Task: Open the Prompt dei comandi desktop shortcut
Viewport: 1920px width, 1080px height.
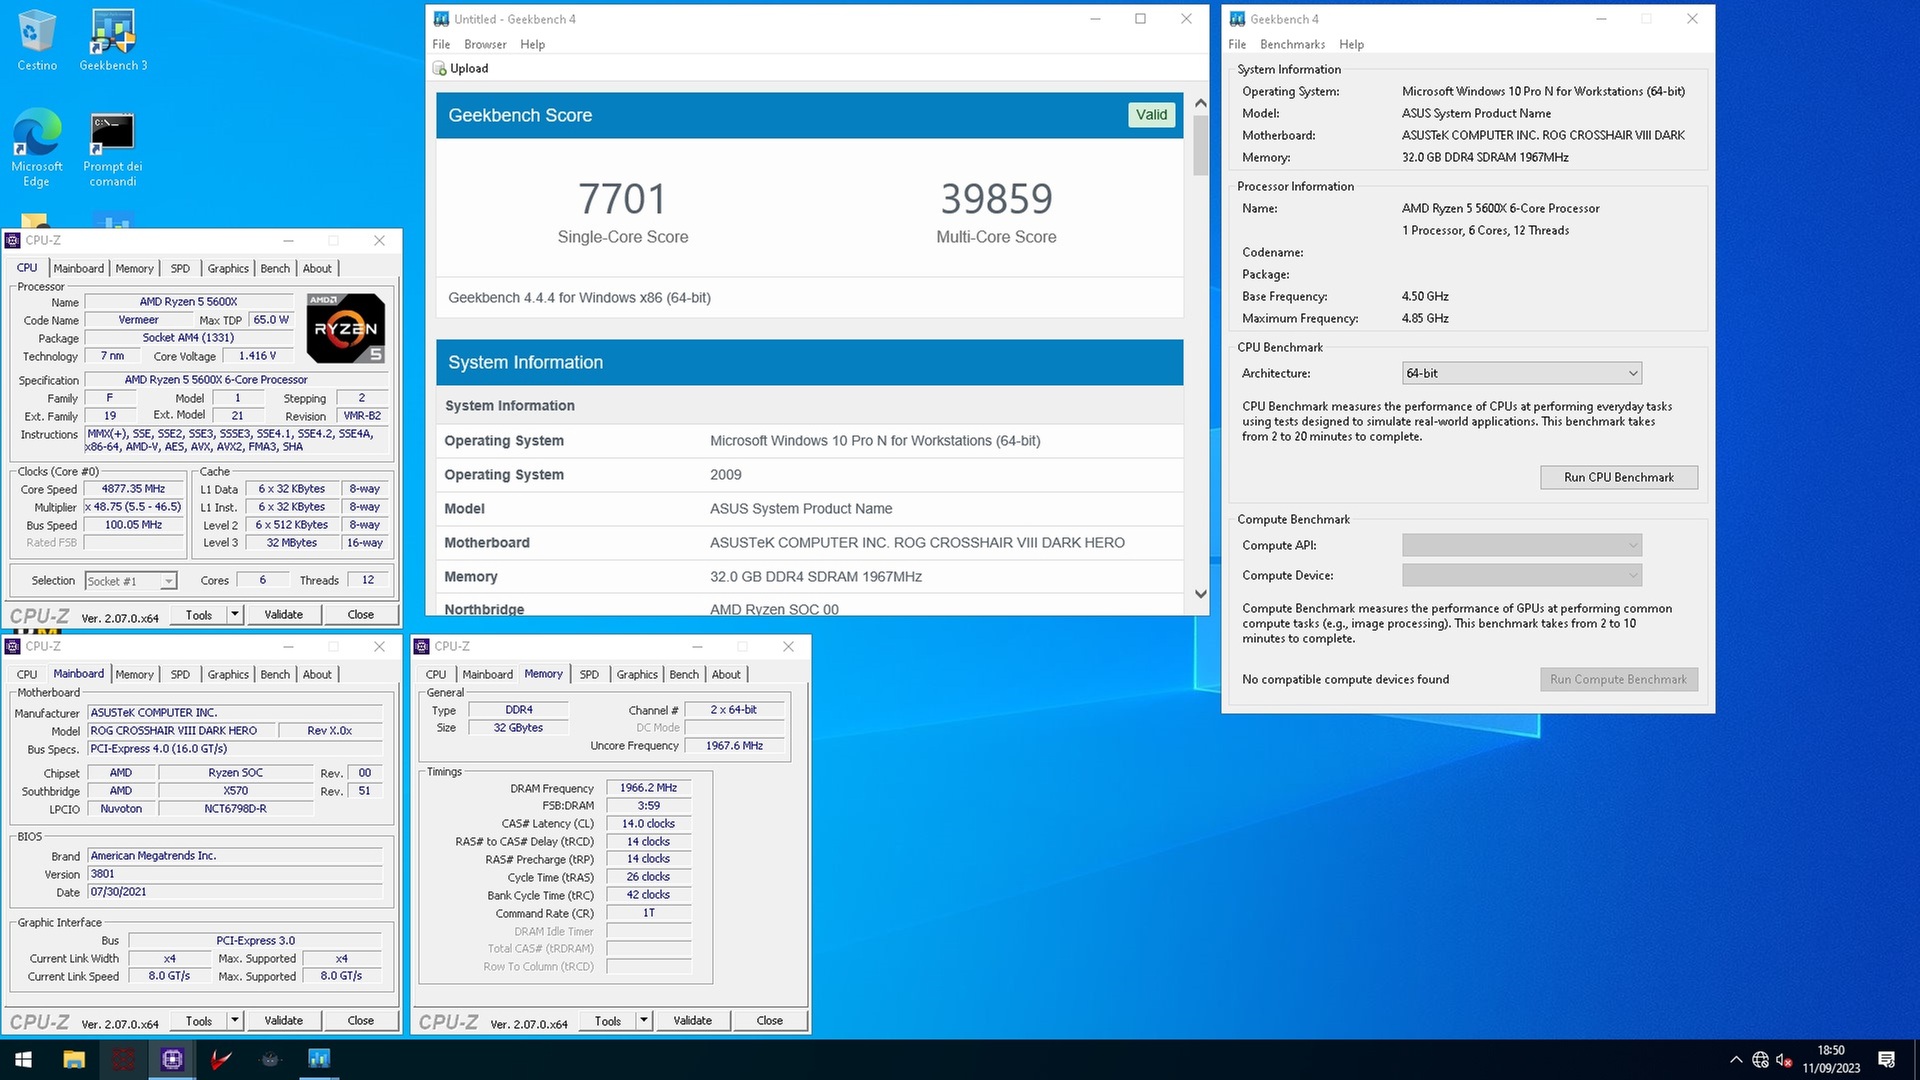Action: 112,147
